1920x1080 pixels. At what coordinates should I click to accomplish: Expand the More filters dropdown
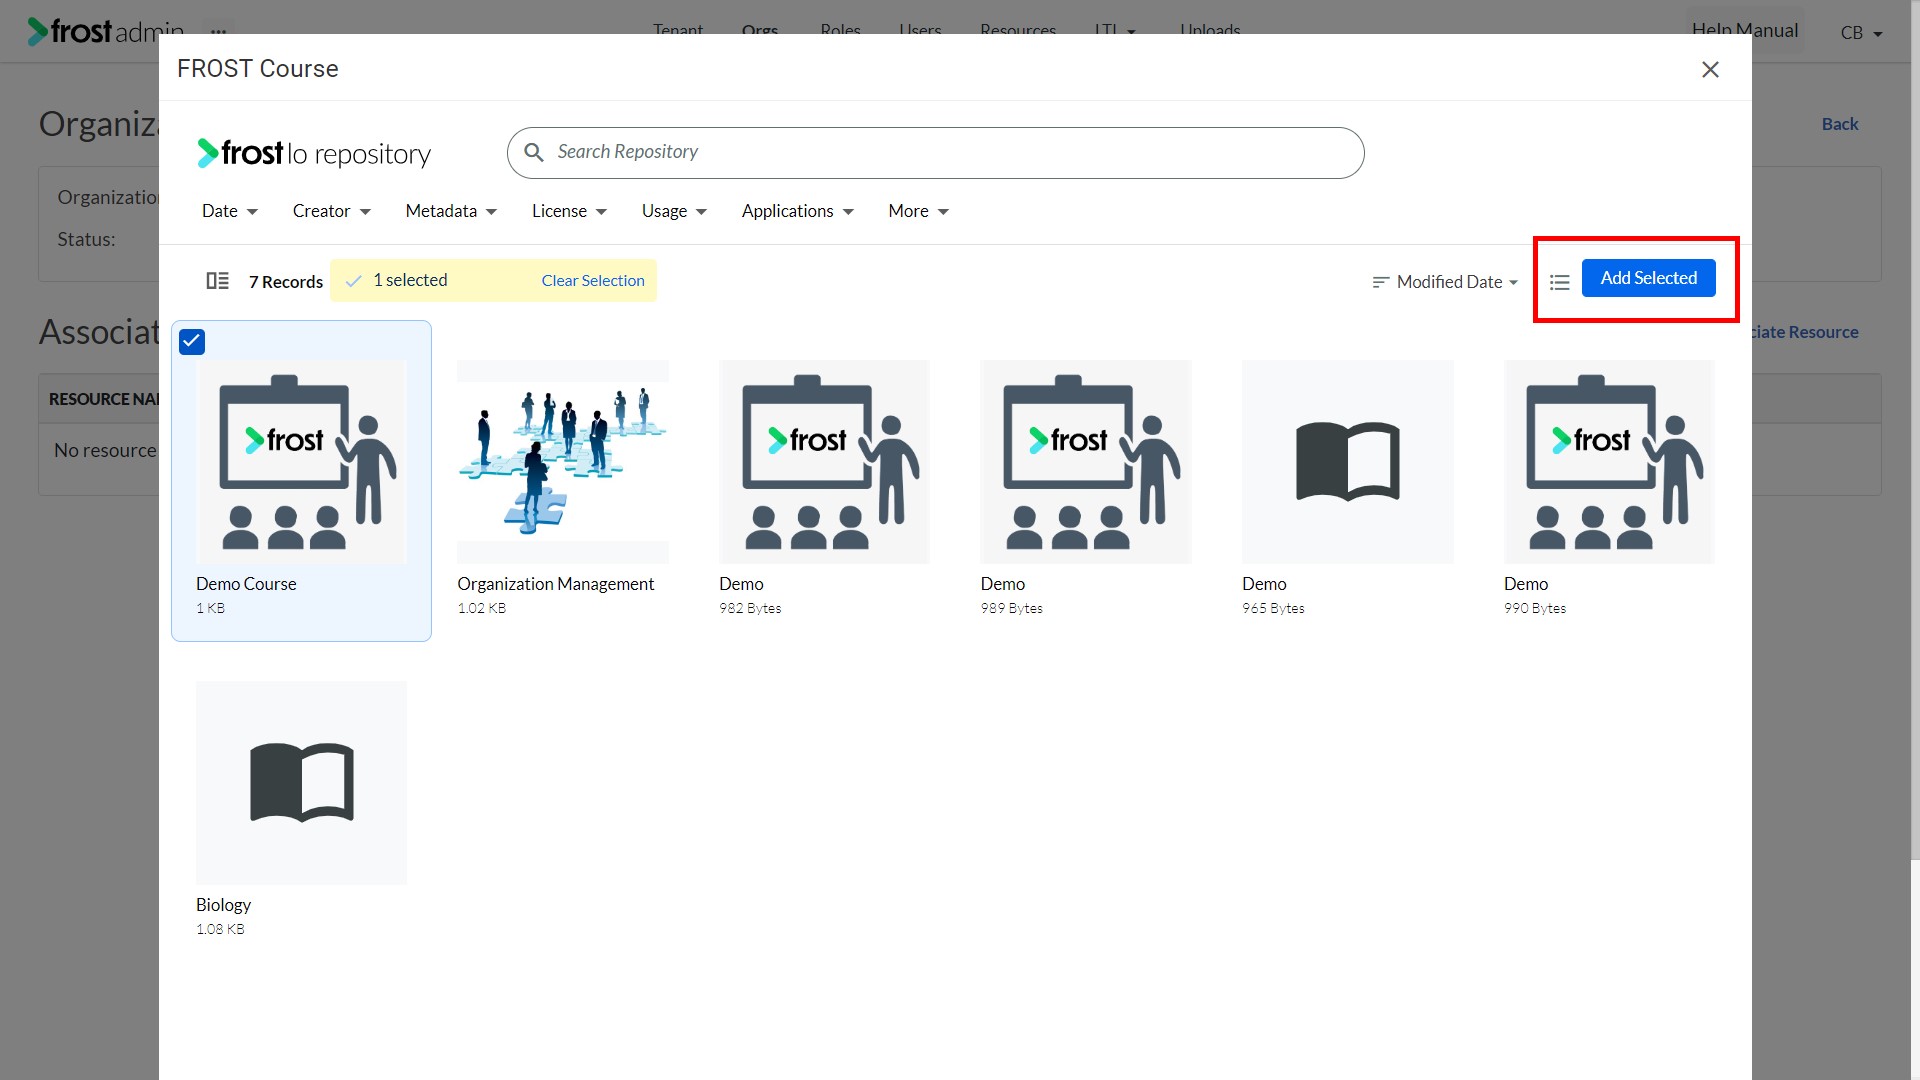(918, 211)
